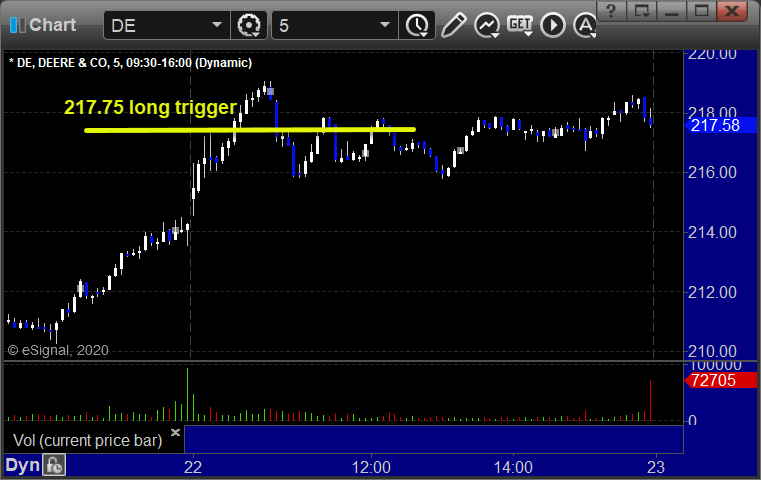Open the DE symbol dropdown
Viewport: 761px width, 480px height.
click(x=216, y=25)
